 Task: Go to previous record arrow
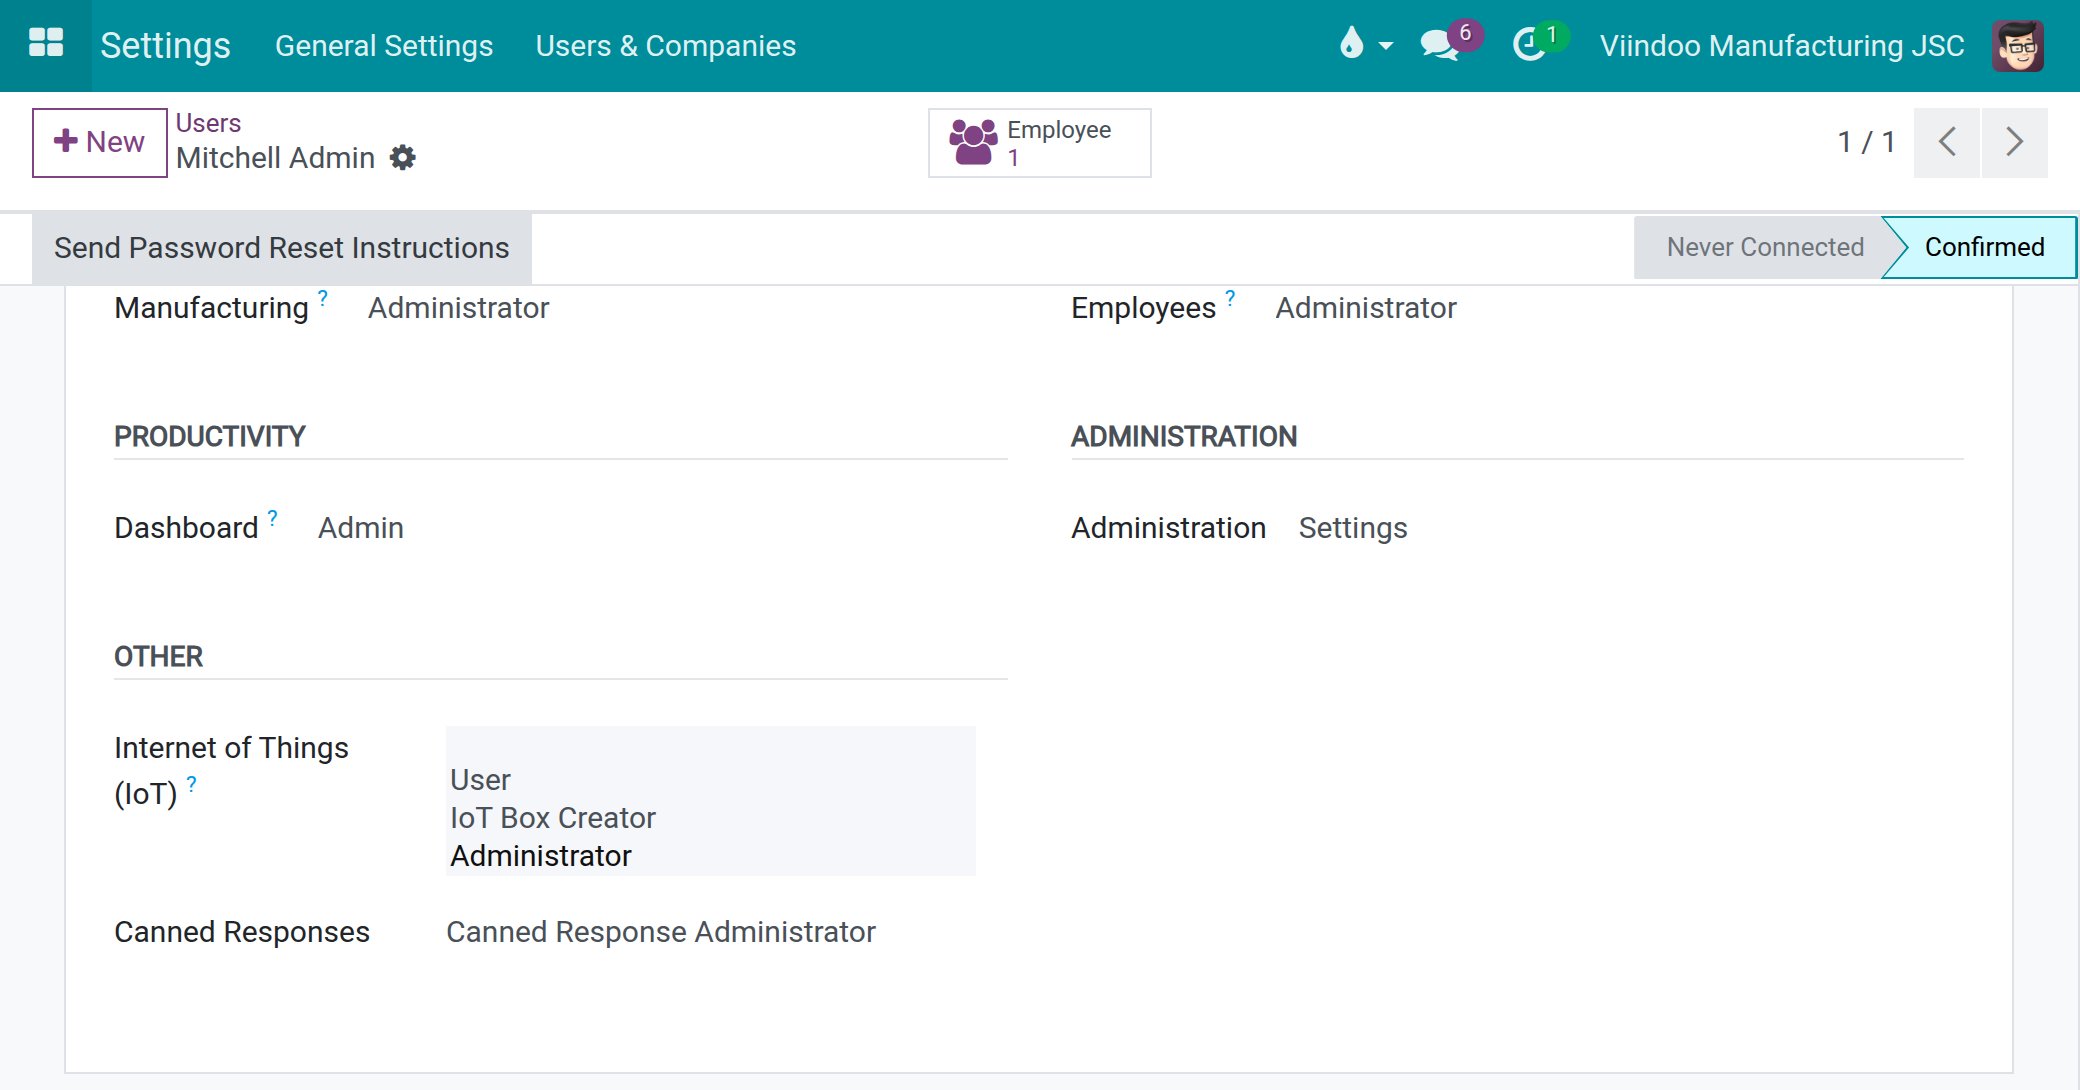1946,142
